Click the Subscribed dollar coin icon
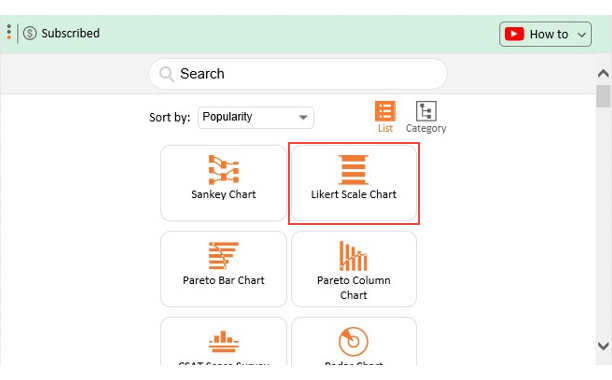This screenshot has width=612, height=380. tap(30, 33)
